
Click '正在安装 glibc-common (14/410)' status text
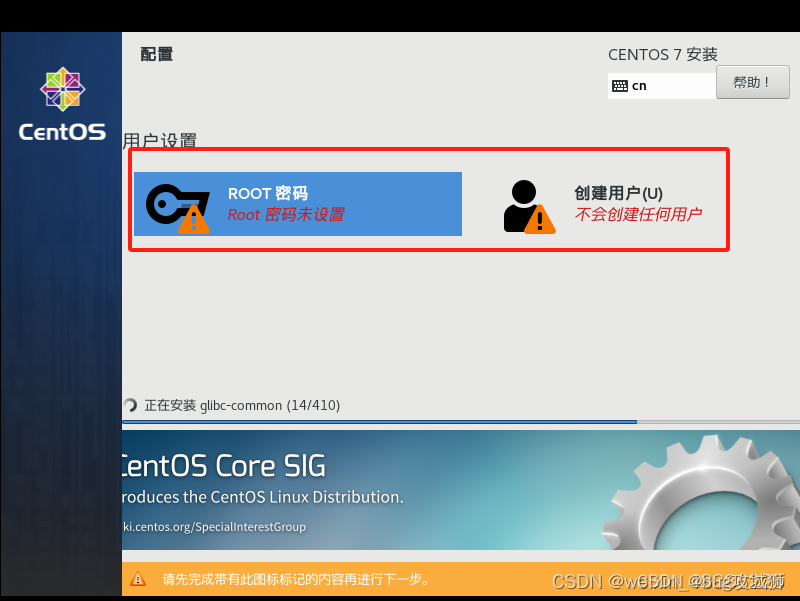click(x=242, y=405)
